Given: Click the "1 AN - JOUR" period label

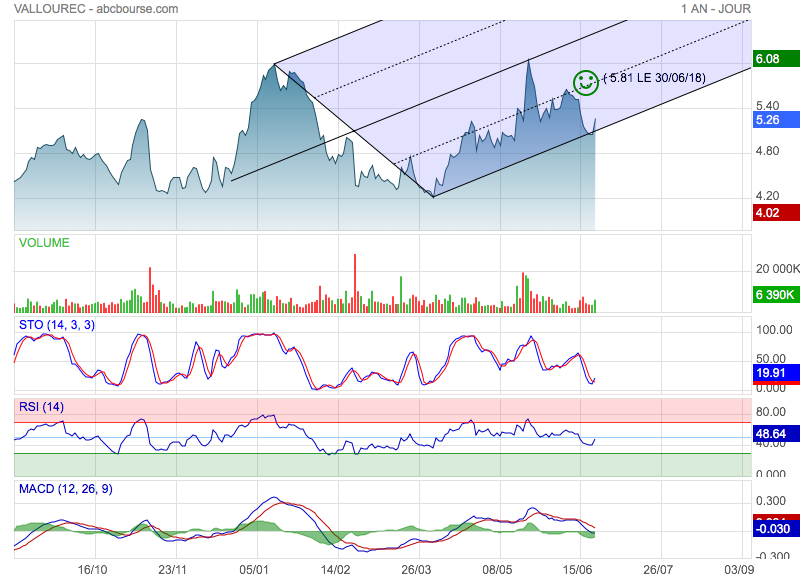Looking at the screenshot, I should pyautogui.click(x=716, y=9).
